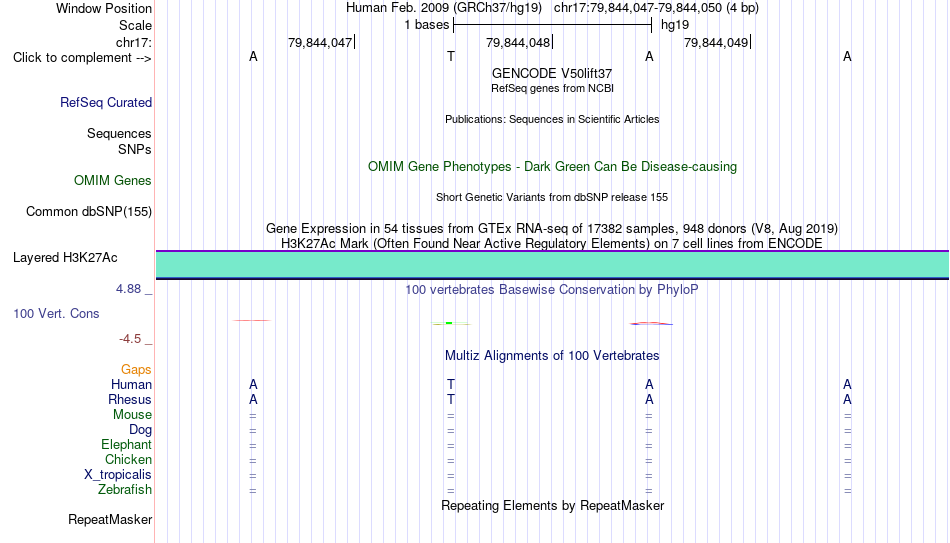The height and width of the screenshot is (543, 950).
Task: Click 'Repeating Elements by RepeatMasker' title
Action: [552, 505]
